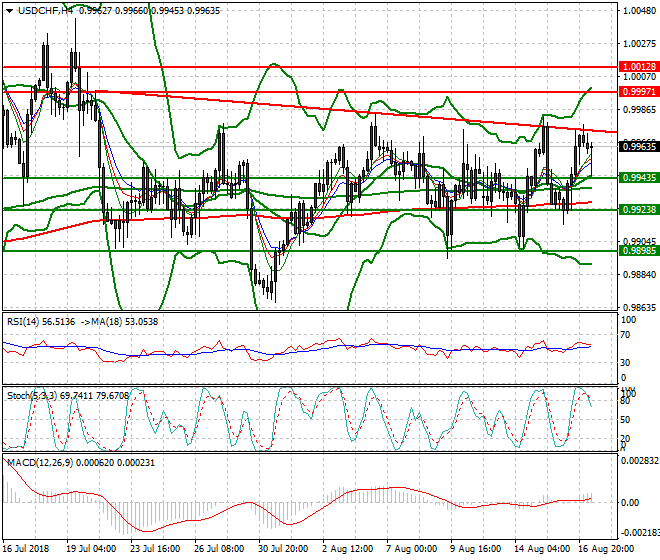
Task: Click the 19 Jul 04:00 time label
Action: [91, 549]
